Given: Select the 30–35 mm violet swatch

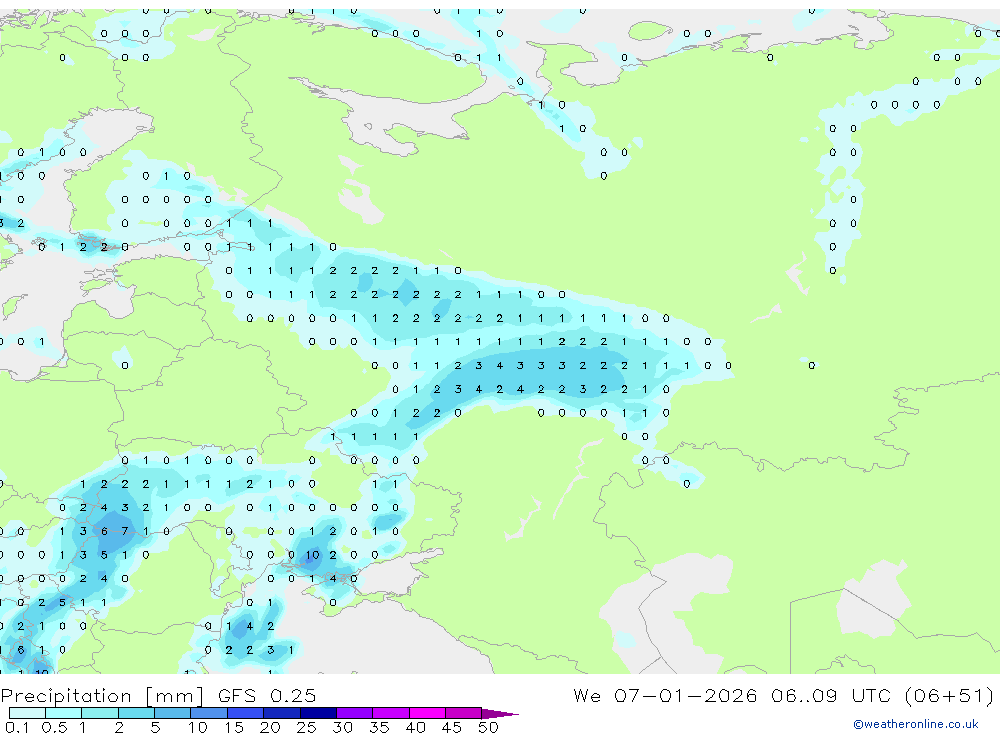Looking at the screenshot, I should click(x=355, y=713).
